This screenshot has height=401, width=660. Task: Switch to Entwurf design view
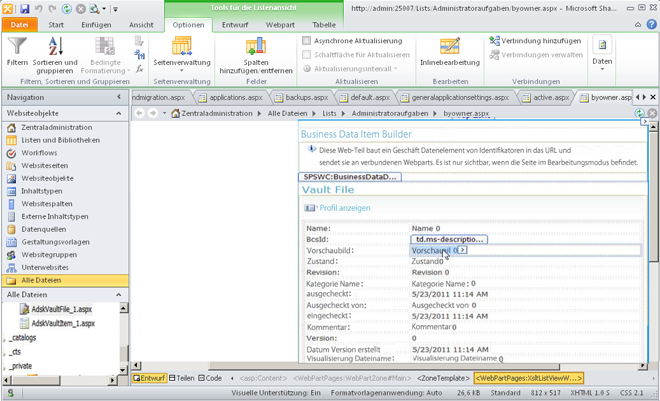pyautogui.click(x=149, y=378)
